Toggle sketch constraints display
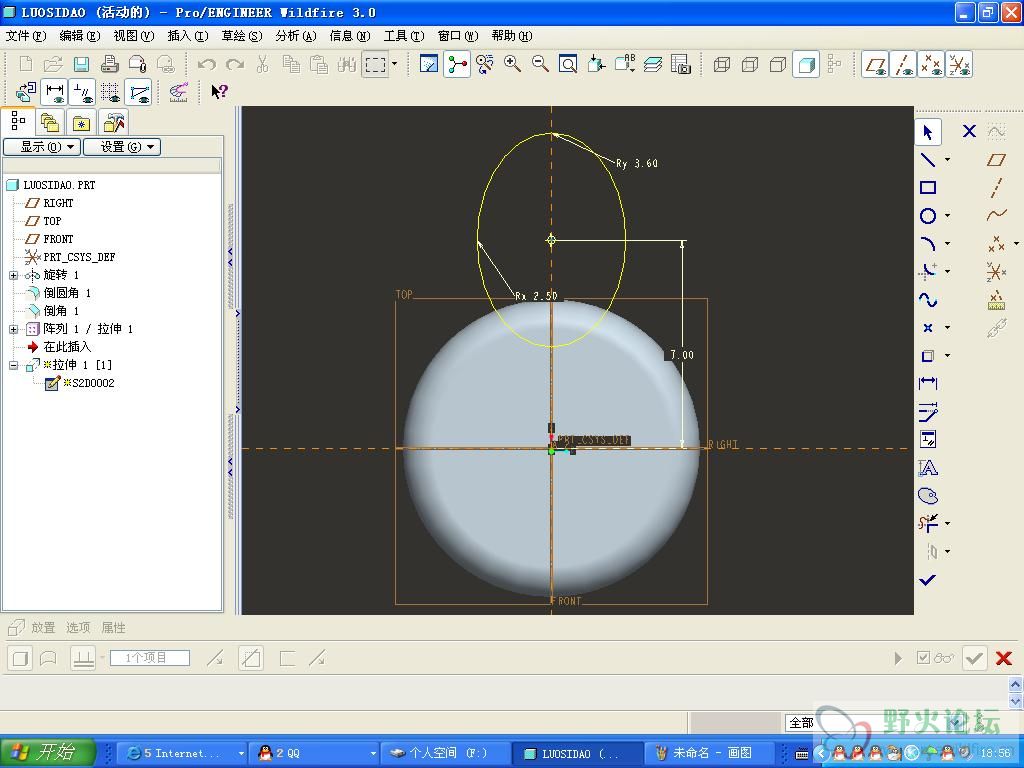 click(x=83, y=91)
